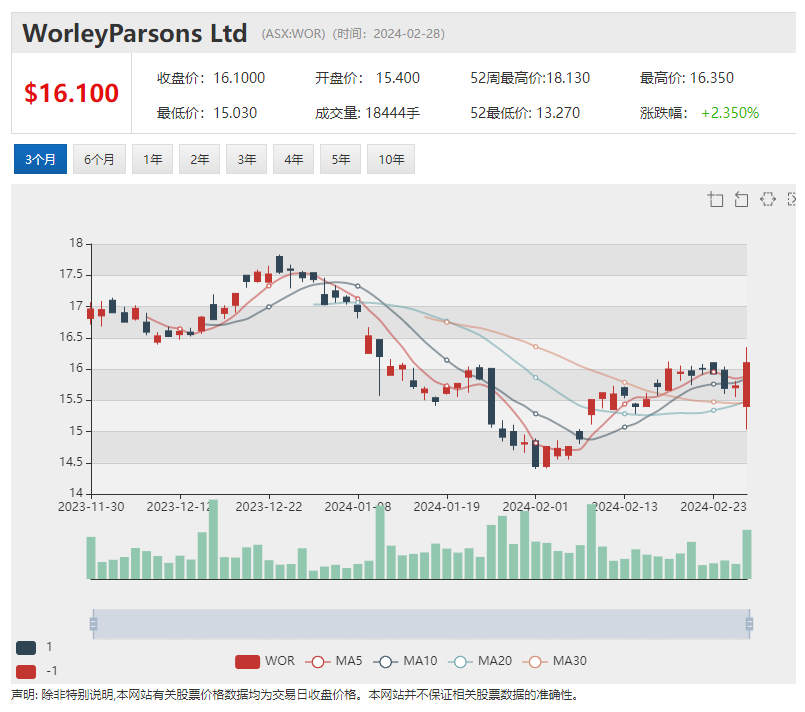Select the 6个月 time range tab

click(99, 159)
